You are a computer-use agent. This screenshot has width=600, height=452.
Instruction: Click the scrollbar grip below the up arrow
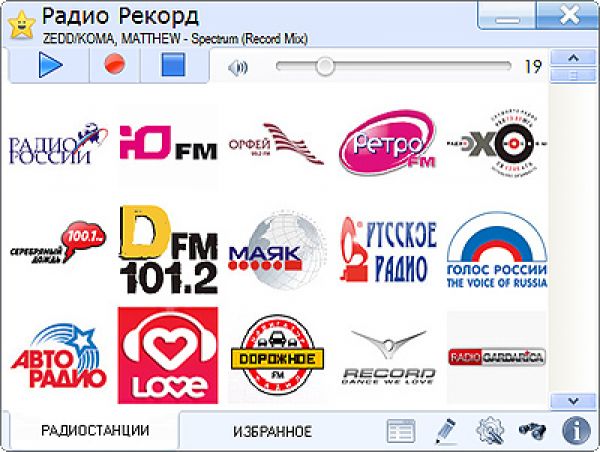573,75
